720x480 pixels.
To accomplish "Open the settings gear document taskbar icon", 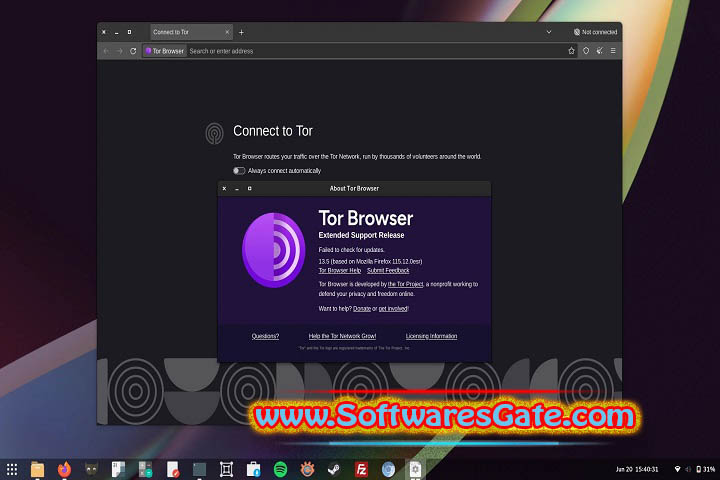I will coord(415,469).
